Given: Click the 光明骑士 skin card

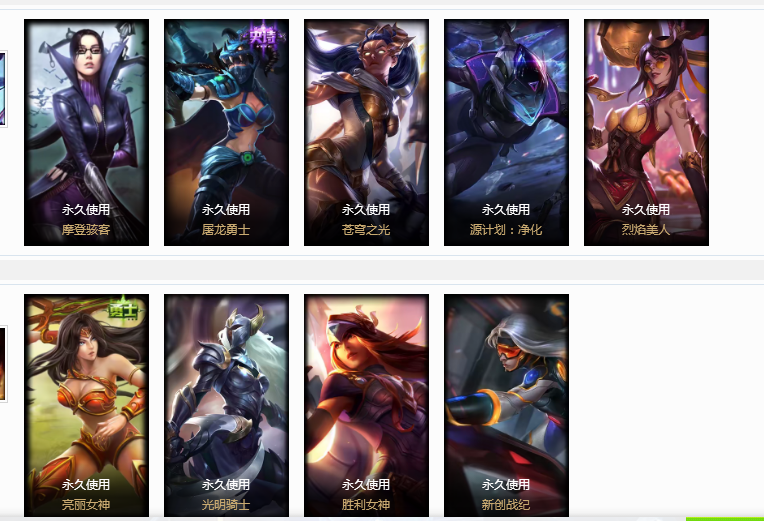Looking at the screenshot, I should pyautogui.click(x=227, y=405).
